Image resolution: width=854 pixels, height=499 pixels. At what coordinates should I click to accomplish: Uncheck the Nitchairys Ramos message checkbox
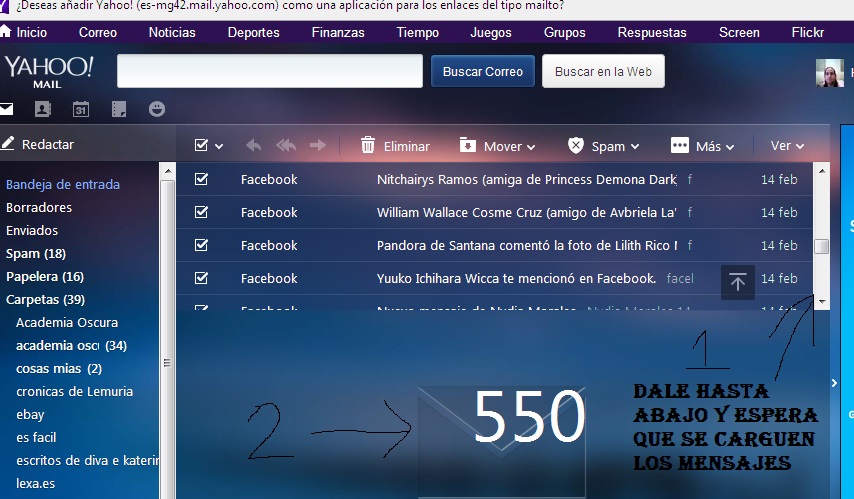tap(201, 179)
